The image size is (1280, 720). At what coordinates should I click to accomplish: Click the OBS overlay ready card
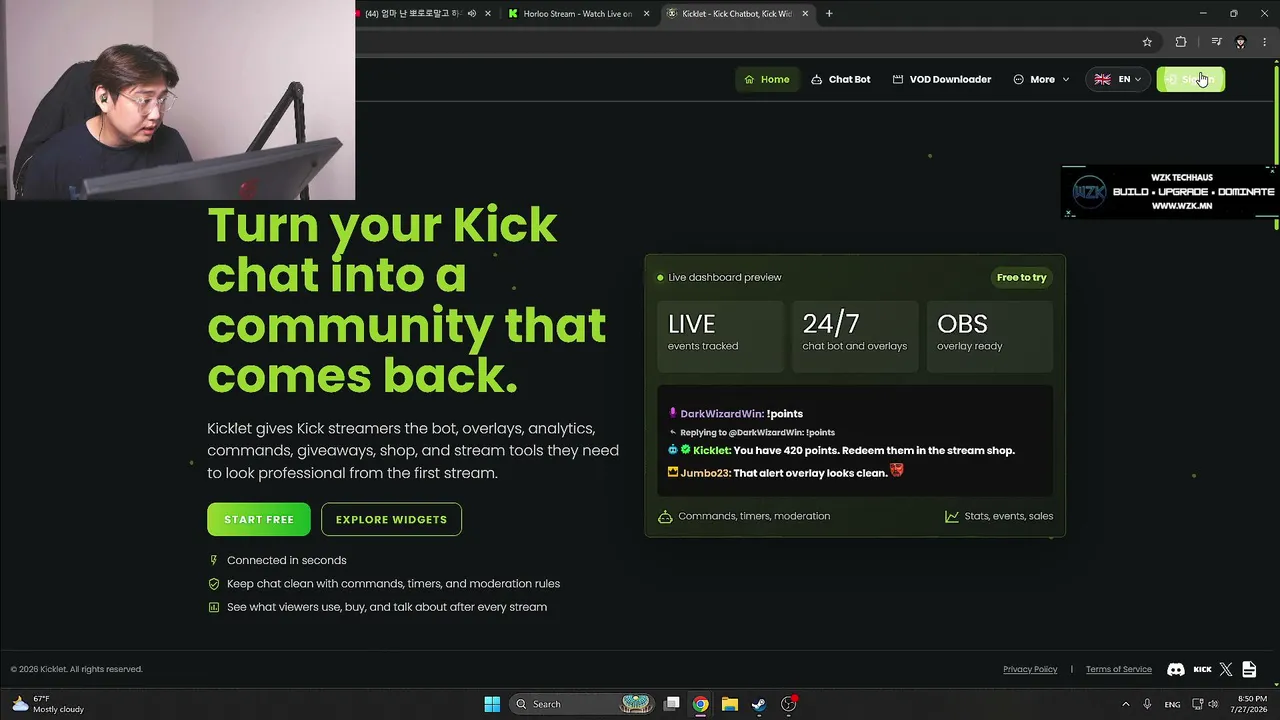(x=990, y=336)
